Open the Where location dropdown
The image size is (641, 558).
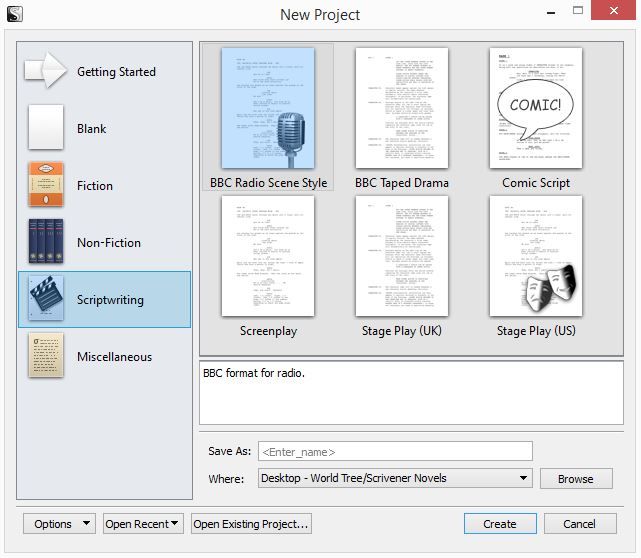[395, 478]
